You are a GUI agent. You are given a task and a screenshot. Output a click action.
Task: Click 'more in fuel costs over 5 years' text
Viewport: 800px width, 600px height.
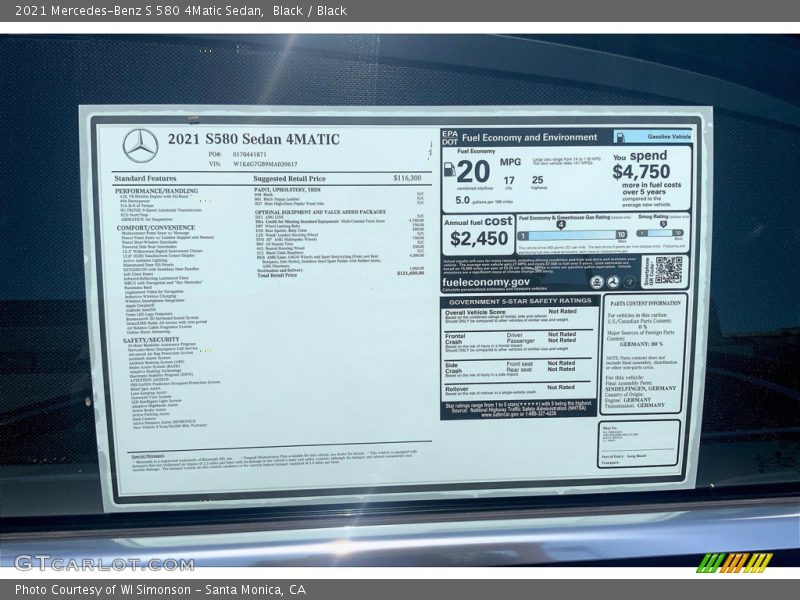652,189
